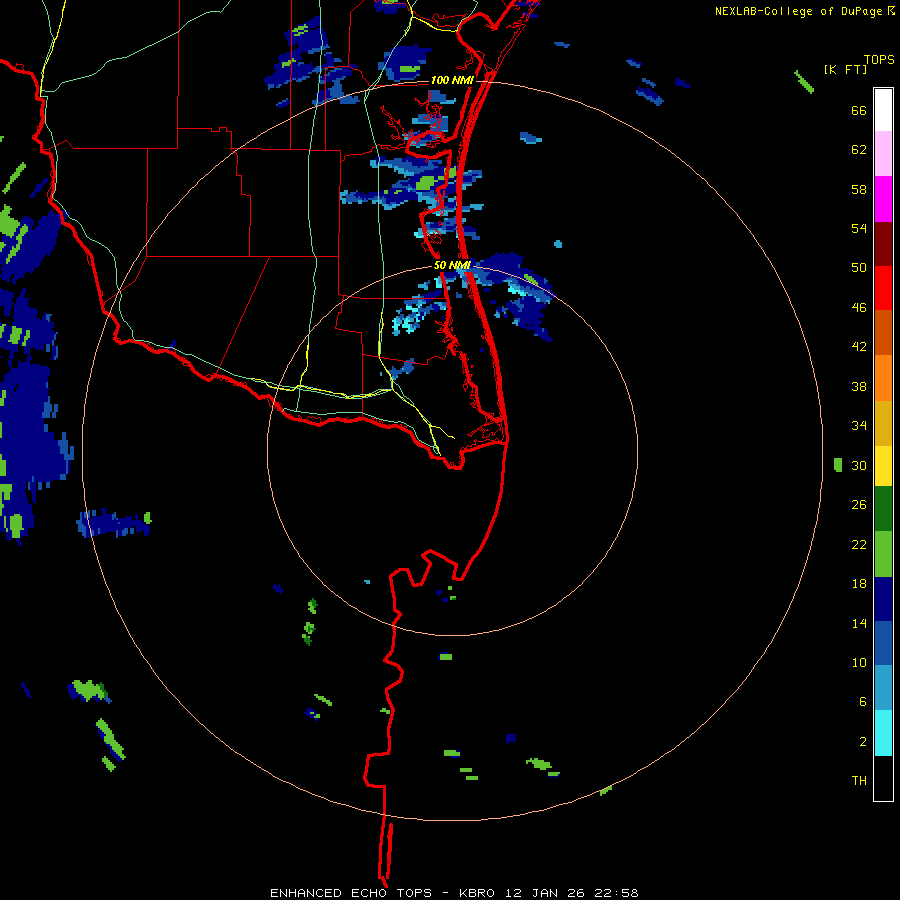Click the navy 18 kft legend swatch
The height and width of the screenshot is (900, 900).
click(x=883, y=599)
